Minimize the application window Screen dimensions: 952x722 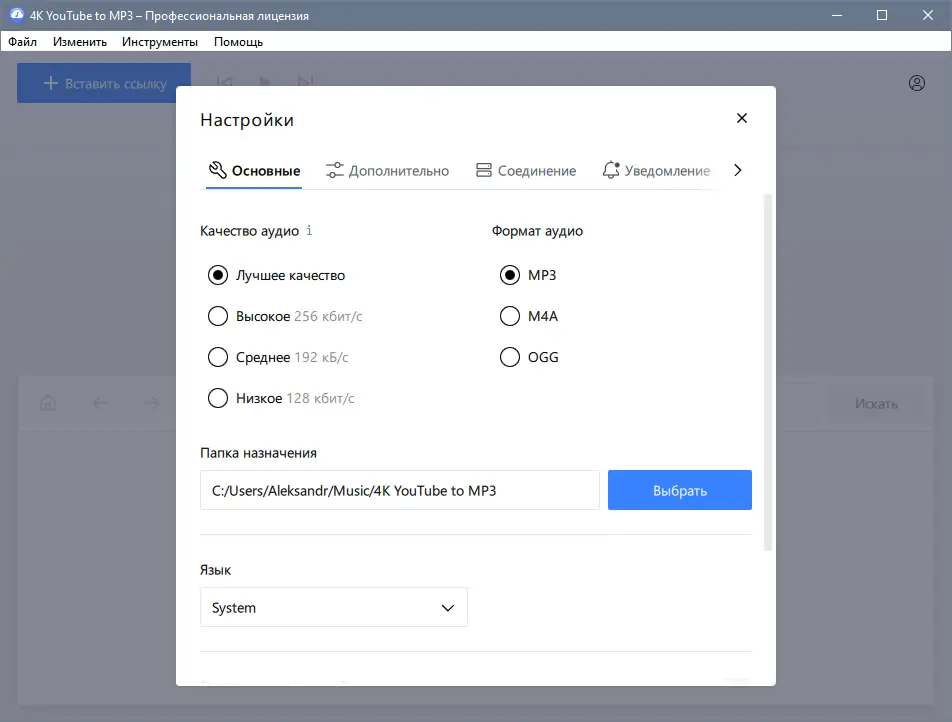[837, 15]
